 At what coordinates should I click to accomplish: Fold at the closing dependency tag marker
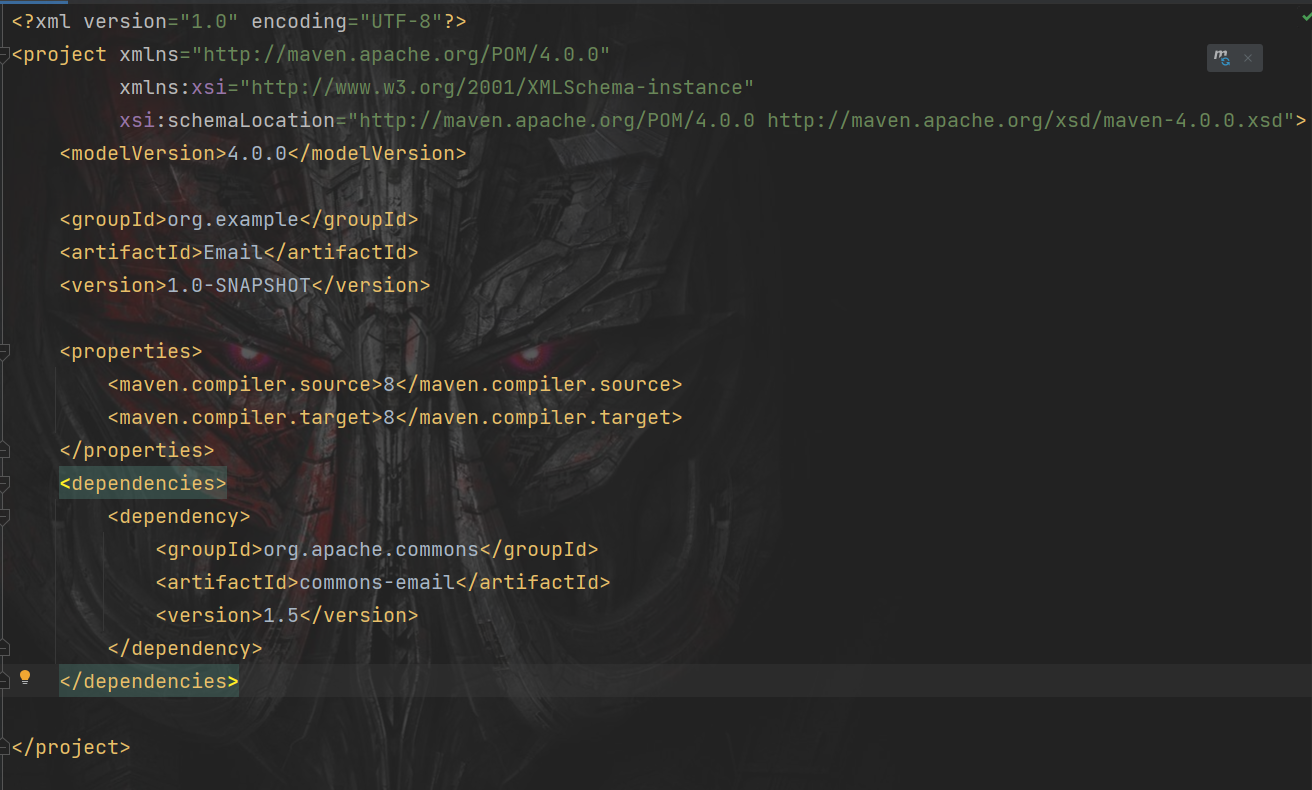point(4,649)
